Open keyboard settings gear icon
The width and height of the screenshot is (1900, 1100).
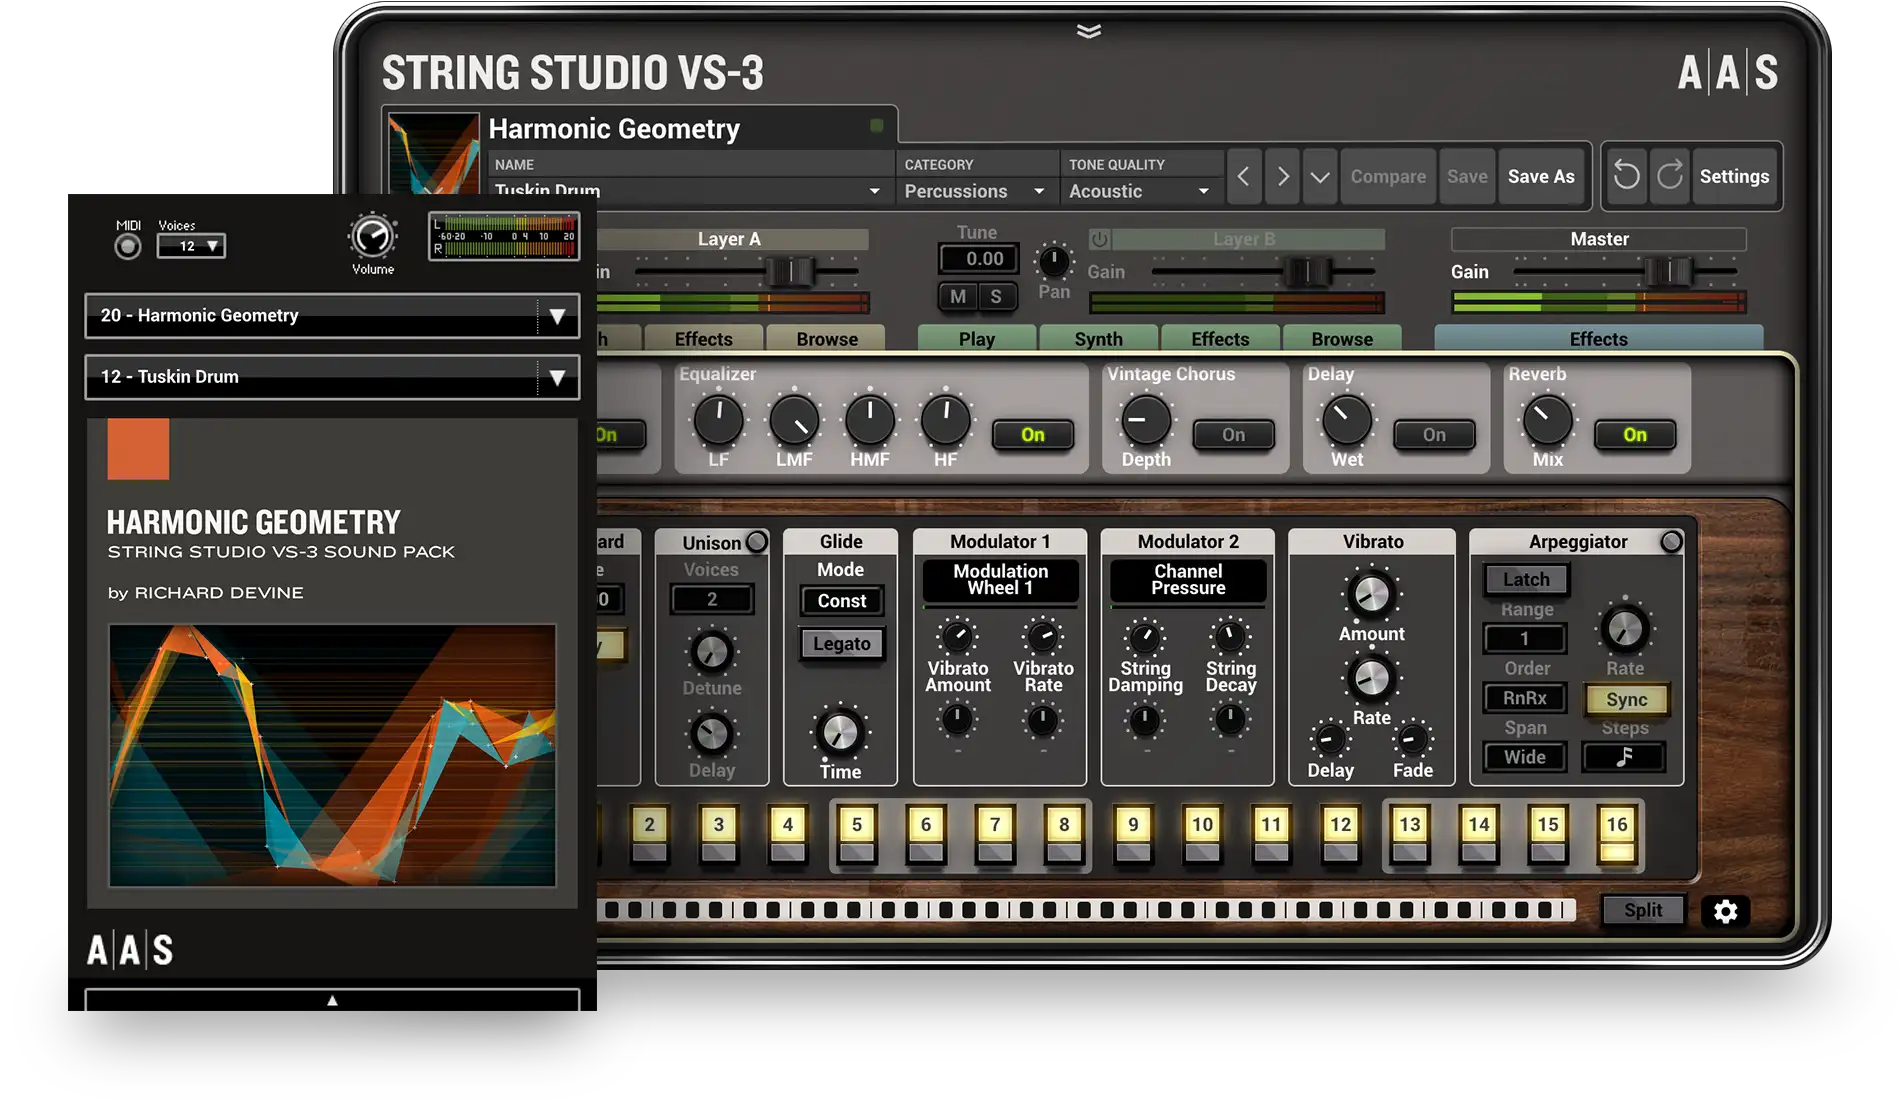point(1726,911)
